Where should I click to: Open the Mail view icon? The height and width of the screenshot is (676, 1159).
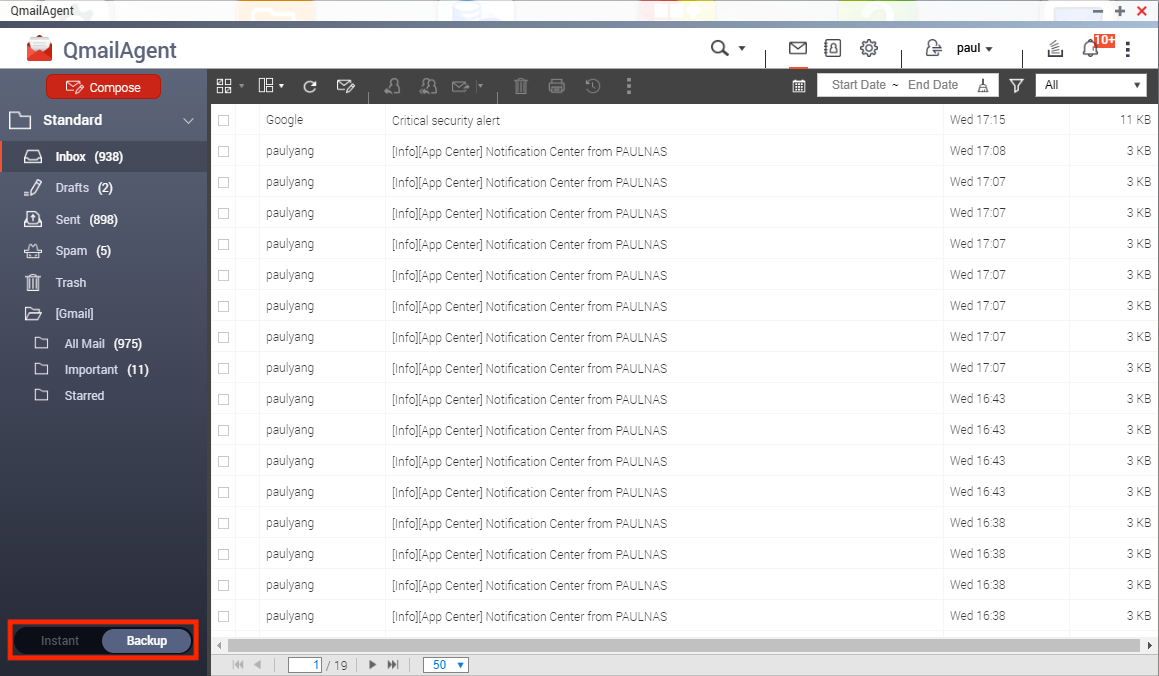coord(797,47)
